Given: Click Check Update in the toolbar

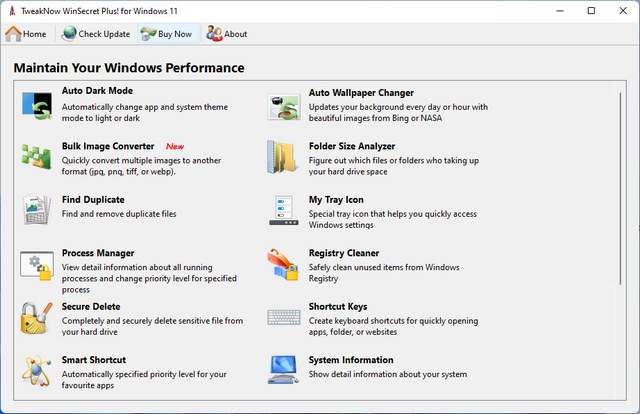Looking at the screenshot, I should [96, 34].
